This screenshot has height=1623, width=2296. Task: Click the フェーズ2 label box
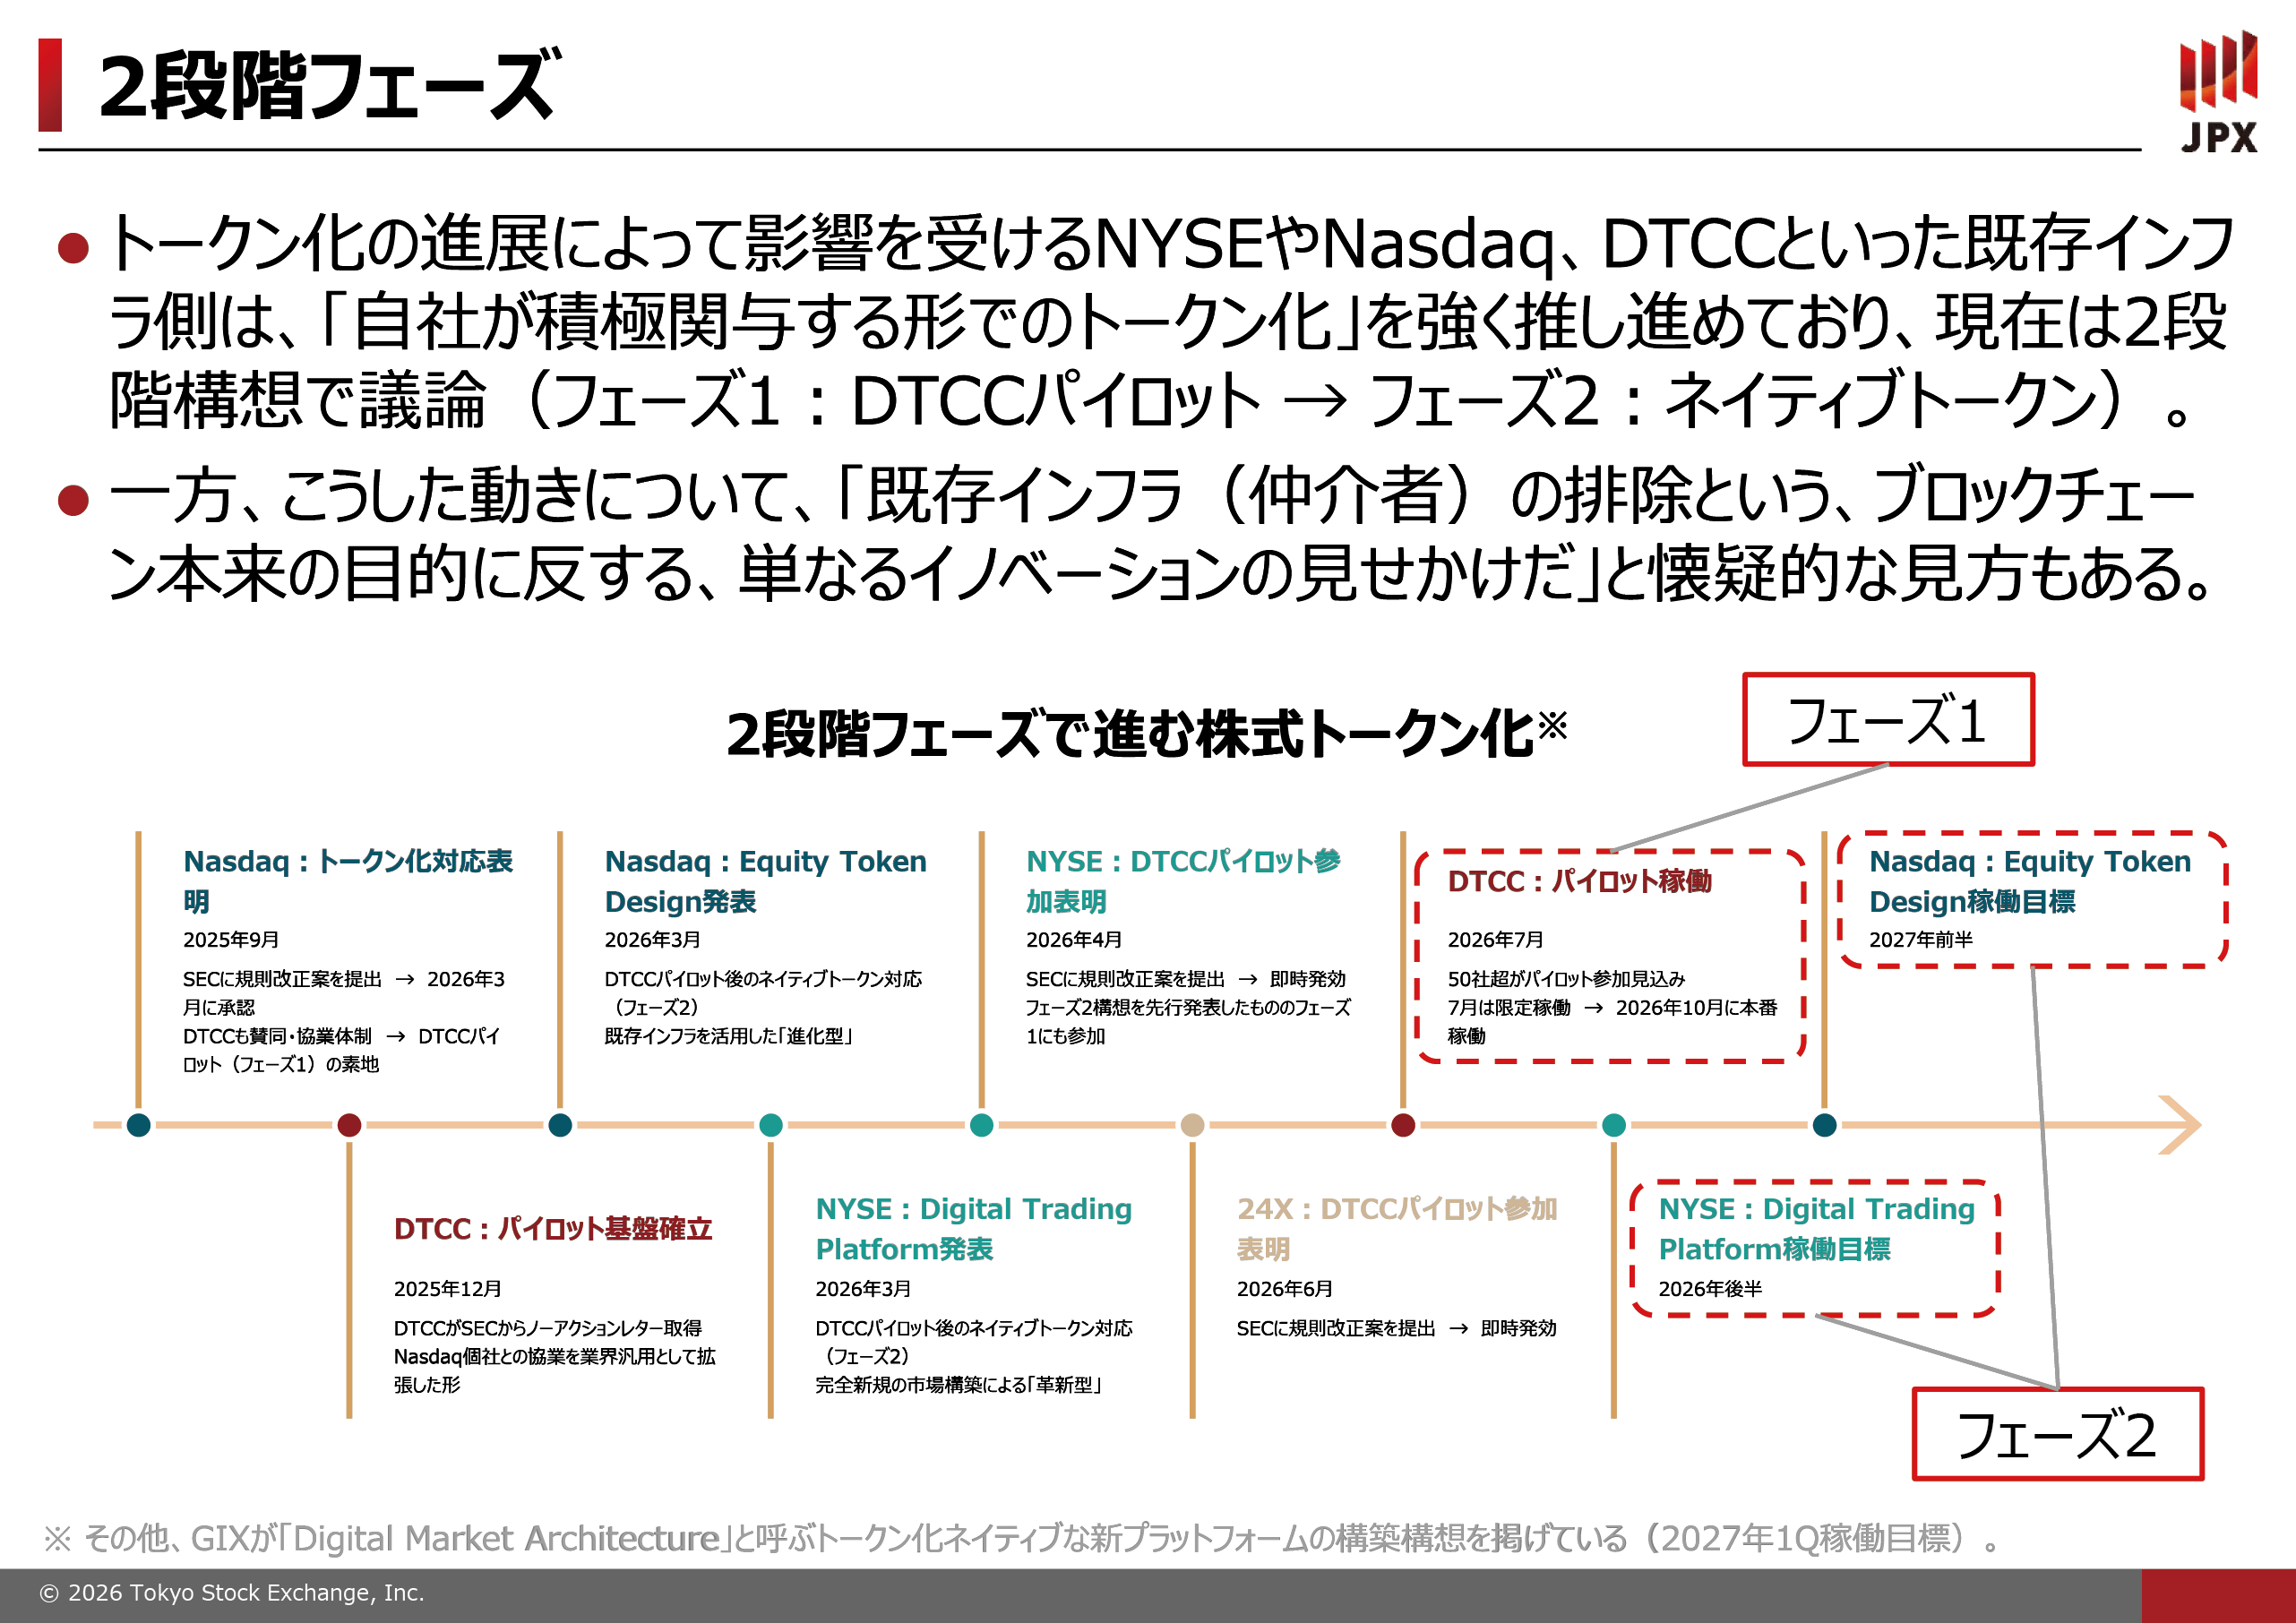pos(2057,1434)
